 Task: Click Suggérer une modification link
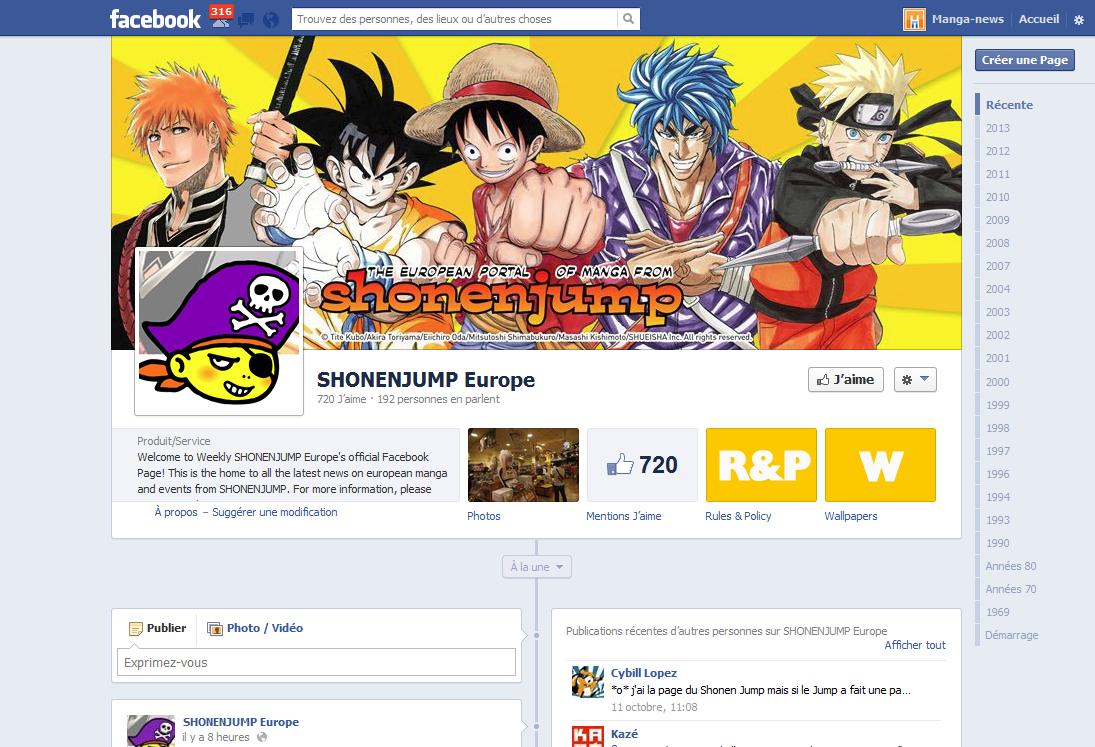click(x=274, y=512)
